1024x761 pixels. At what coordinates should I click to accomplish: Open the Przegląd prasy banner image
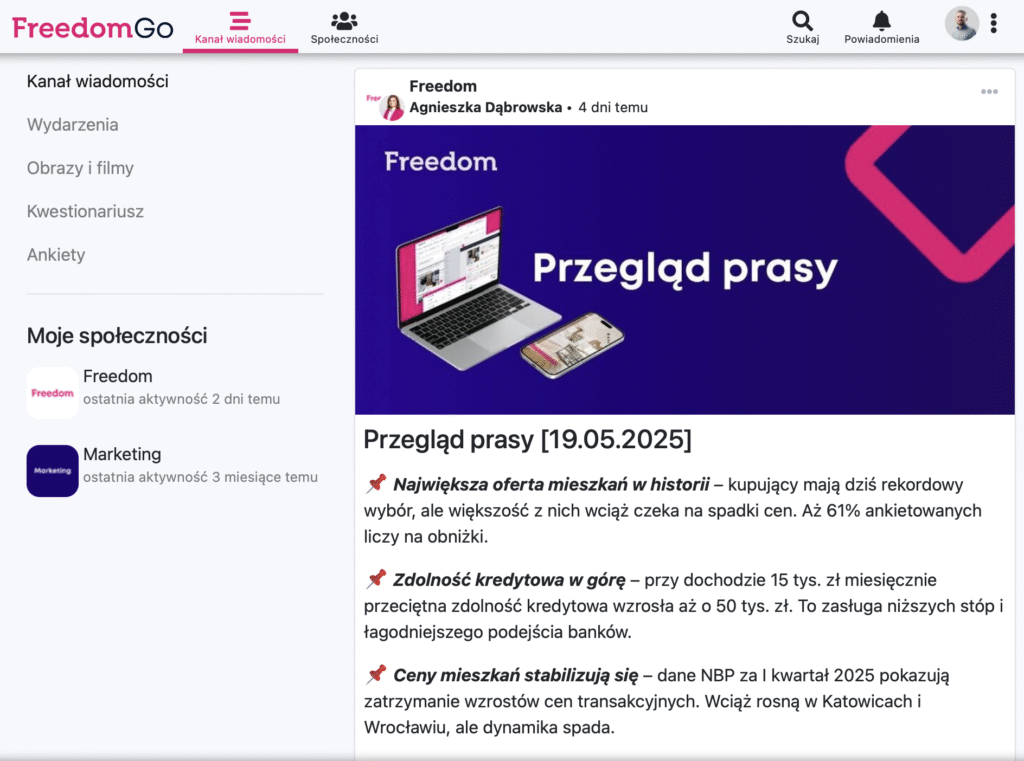[684, 270]
